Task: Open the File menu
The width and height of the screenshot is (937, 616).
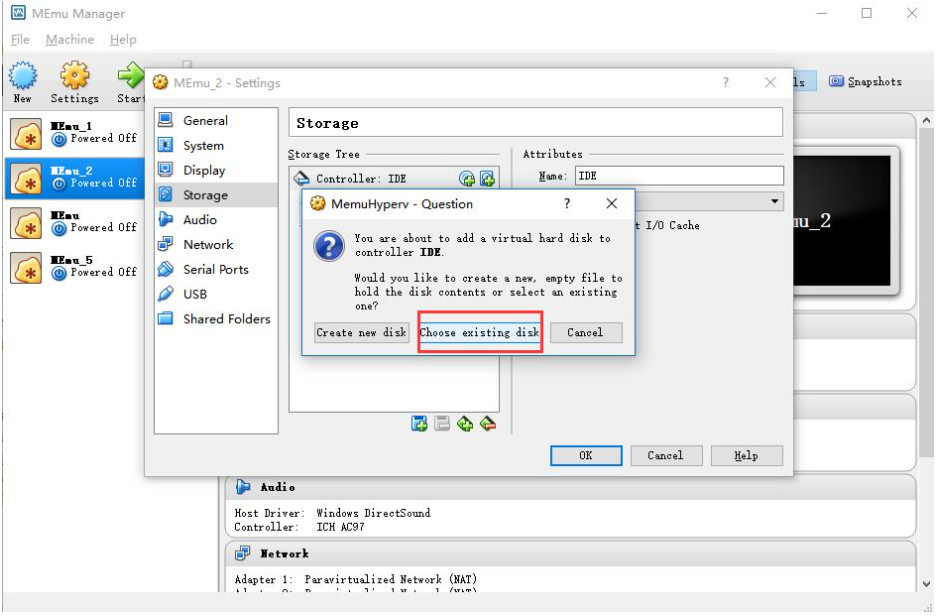Action: [20, 40]
